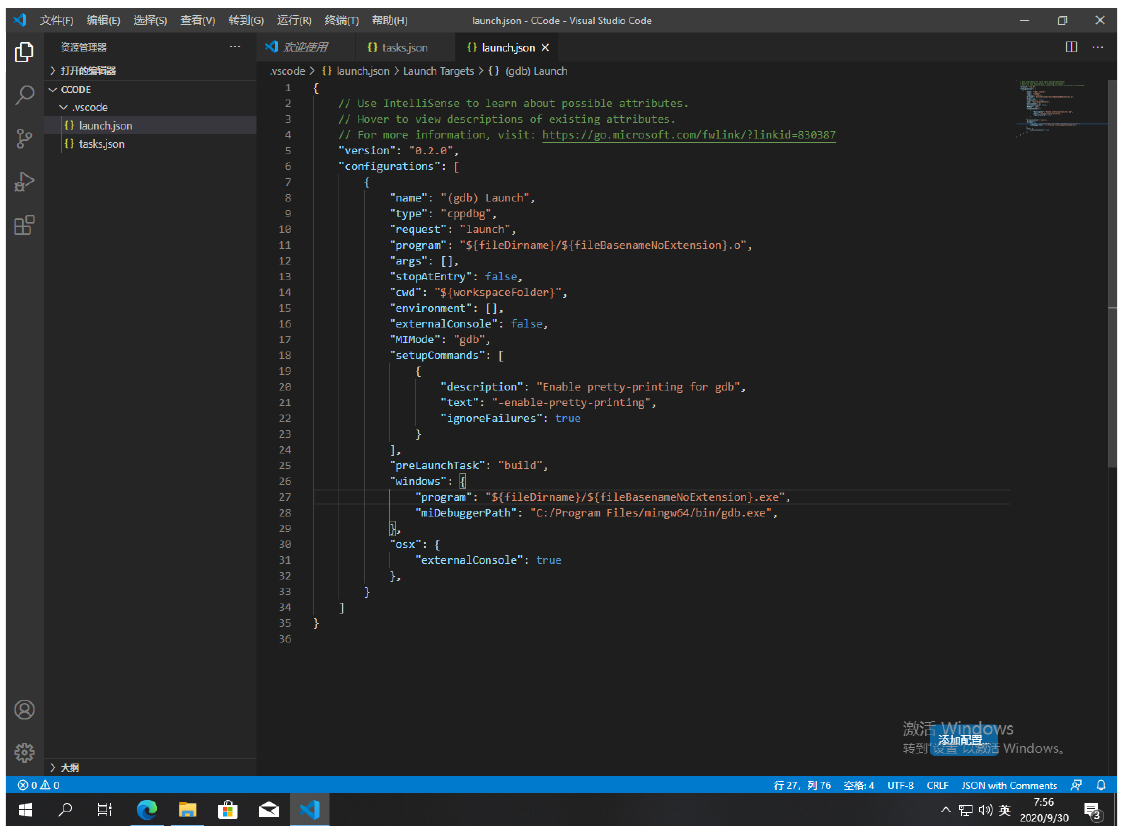Screen dimensions: 1125x834
Task: Click the split editor icon
Action: tap(1071, 47)
